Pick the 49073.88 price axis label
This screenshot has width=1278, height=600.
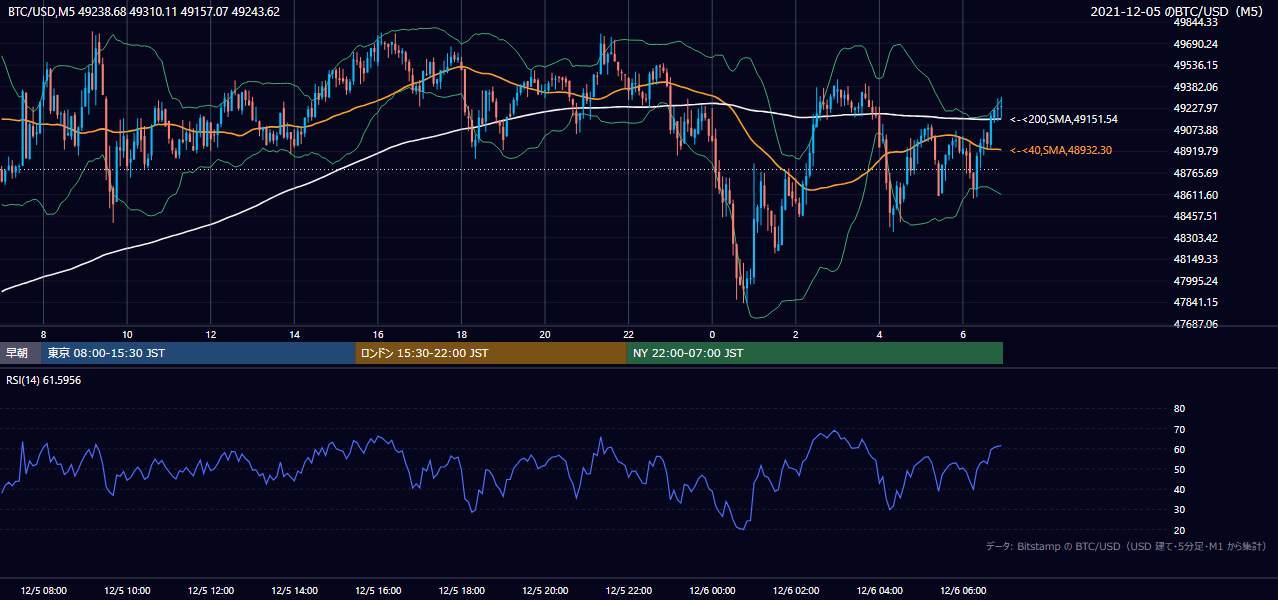(1194, 130)
